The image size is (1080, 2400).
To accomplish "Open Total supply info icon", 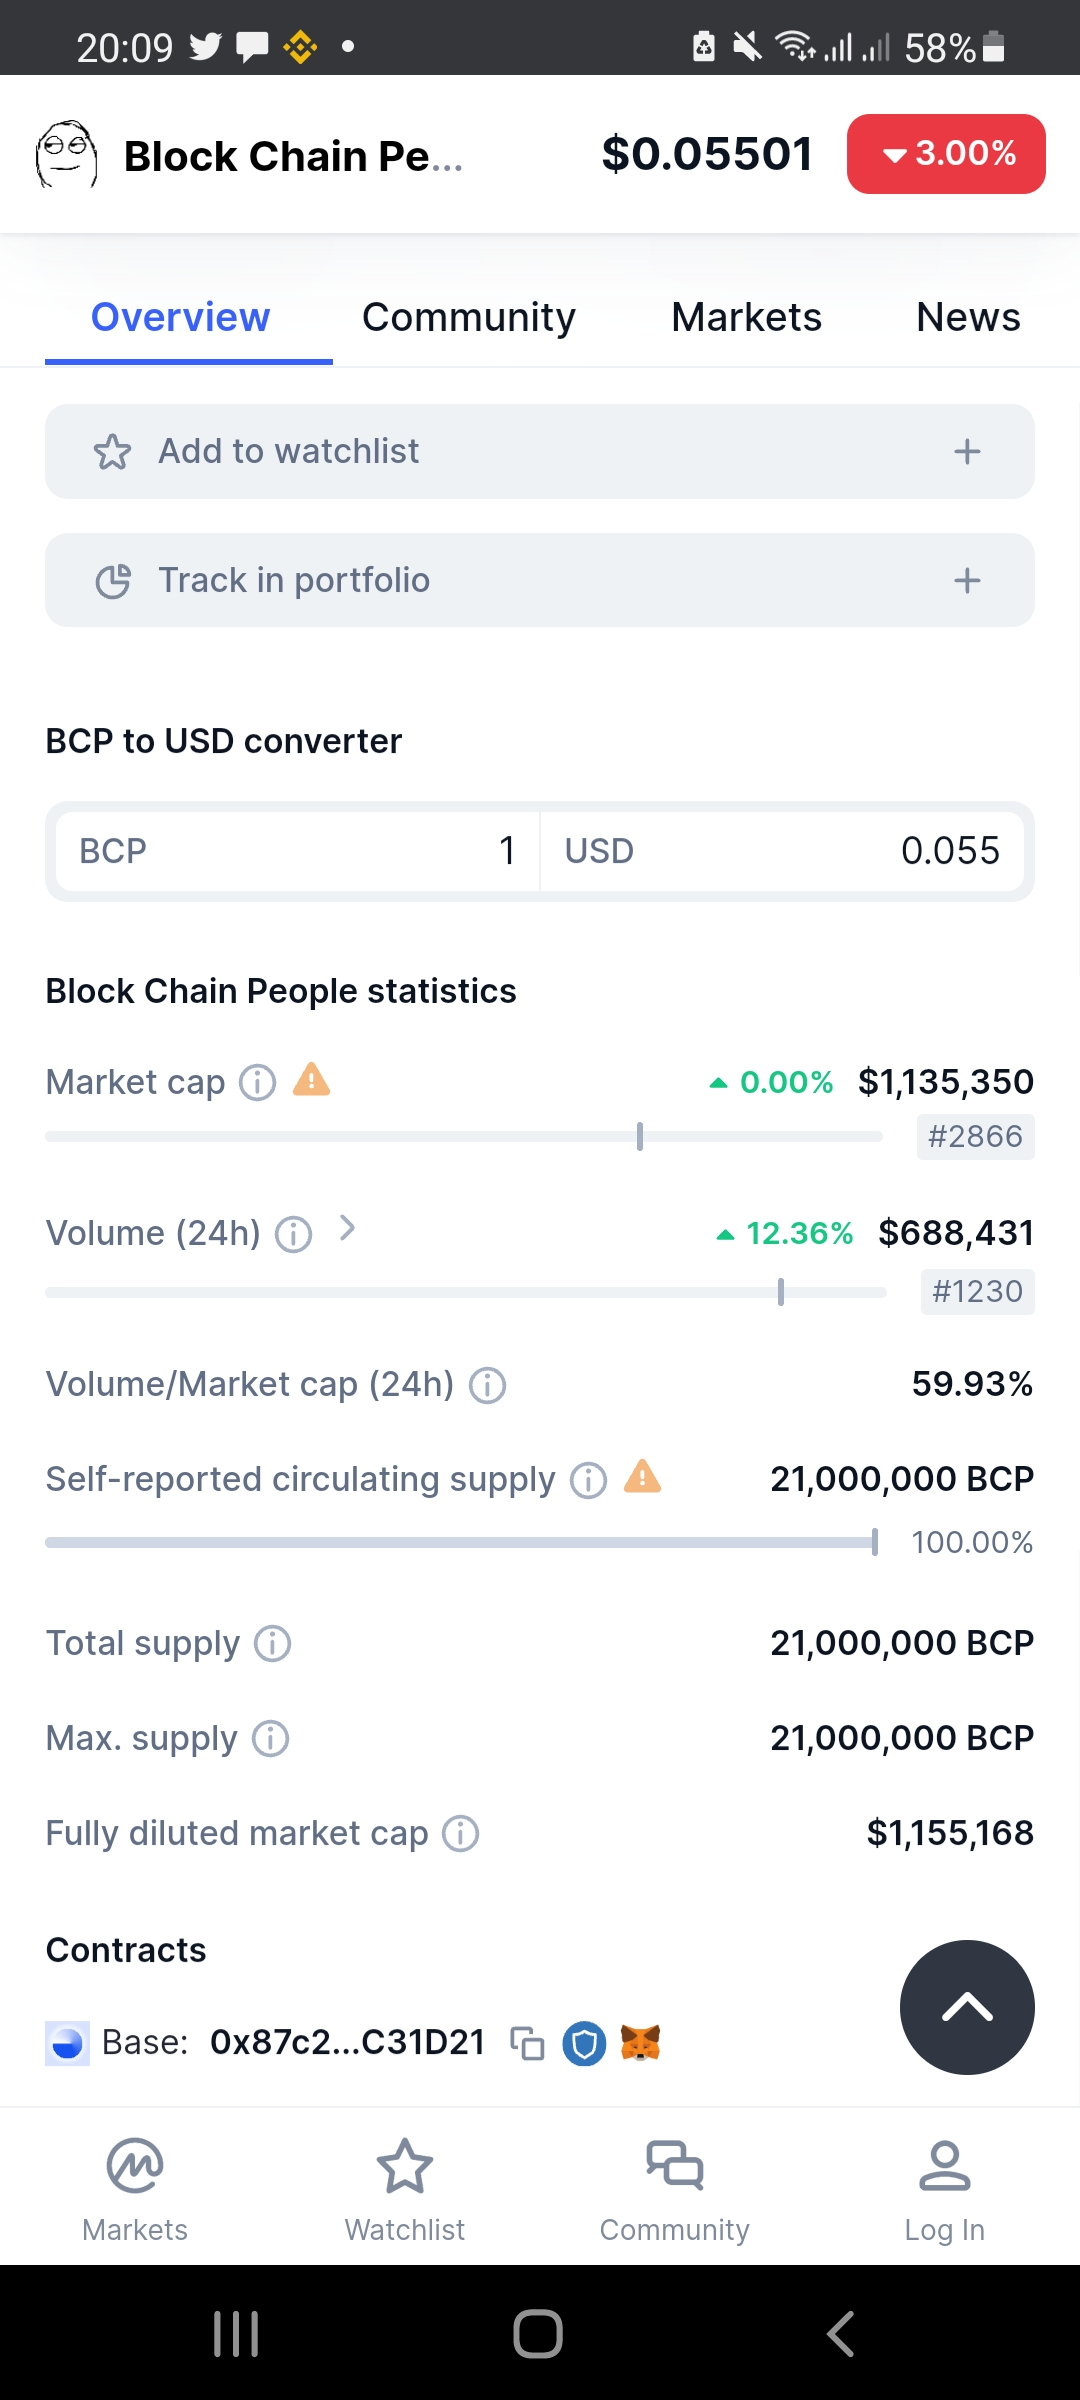I will [272, 1643].
